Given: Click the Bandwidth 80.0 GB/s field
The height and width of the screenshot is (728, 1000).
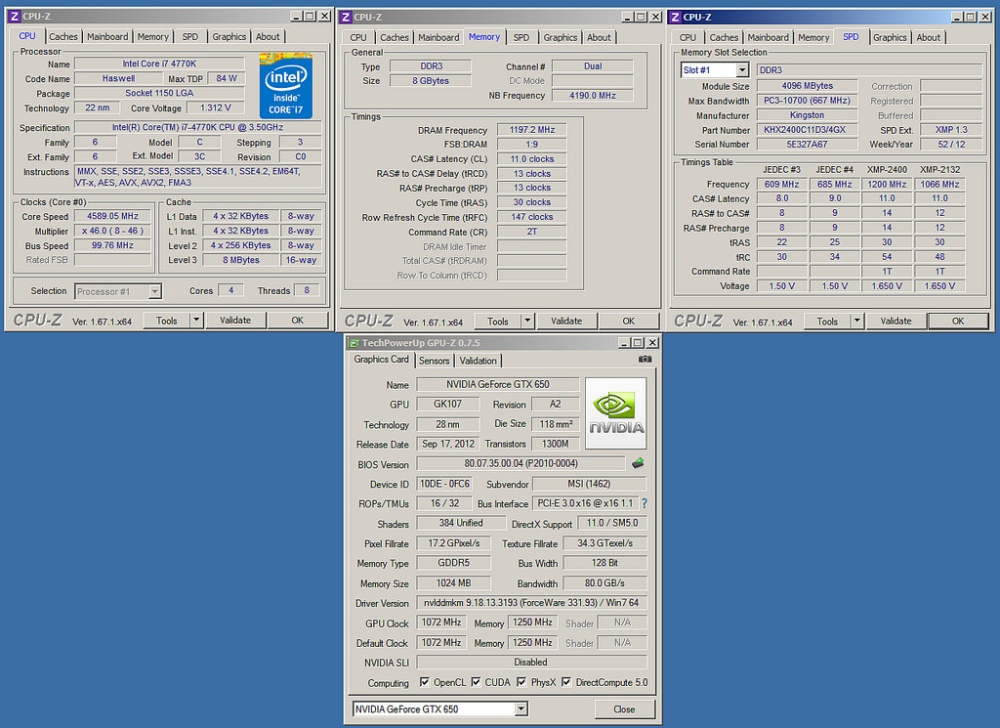Looking at the screenshot, I should click(x=605, y=583).
